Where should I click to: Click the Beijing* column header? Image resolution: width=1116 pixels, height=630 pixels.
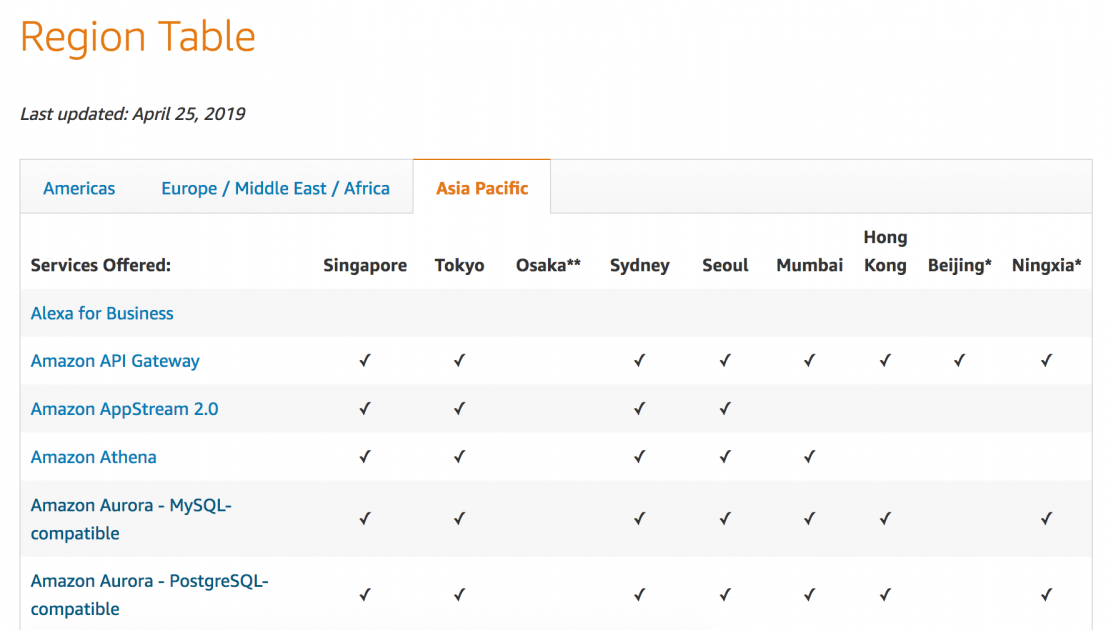coord(959,265)
